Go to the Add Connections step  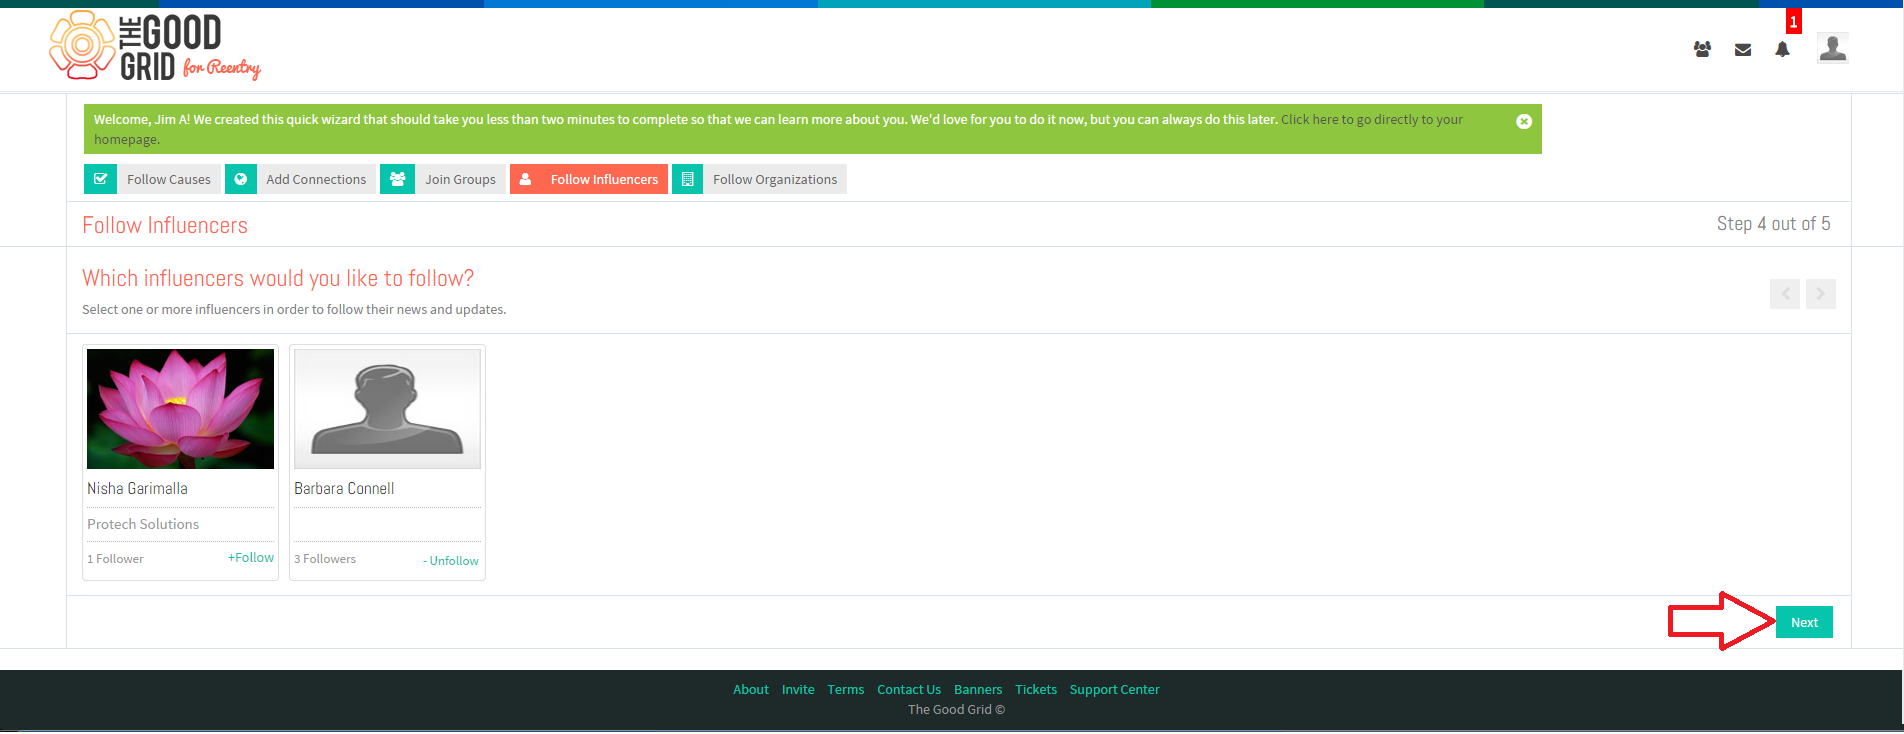(x=316, y=179)
